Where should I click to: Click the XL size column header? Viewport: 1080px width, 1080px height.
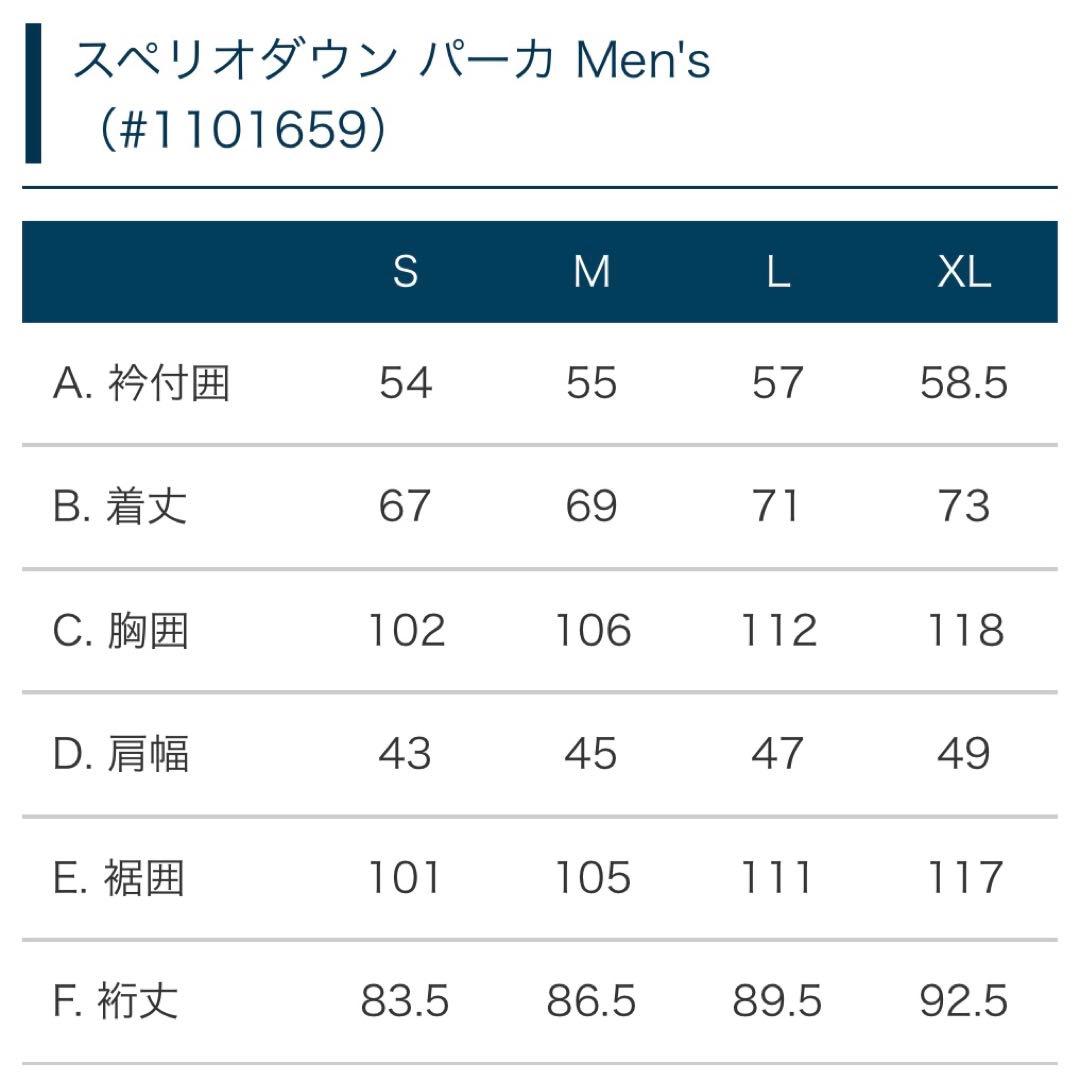point(963,272)
